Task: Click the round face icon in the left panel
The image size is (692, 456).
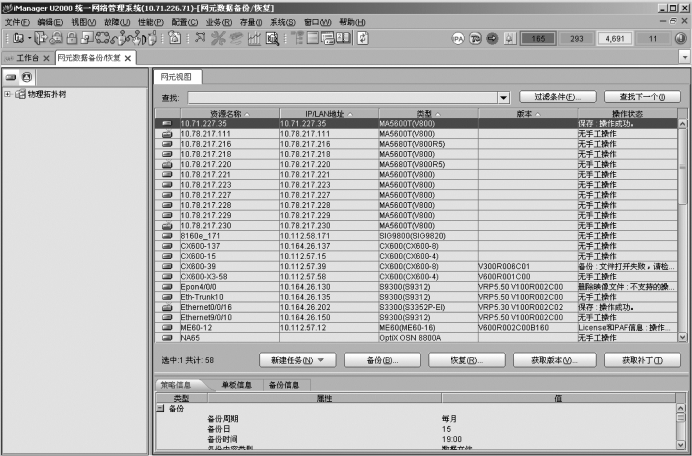Action: coord(27,77)
